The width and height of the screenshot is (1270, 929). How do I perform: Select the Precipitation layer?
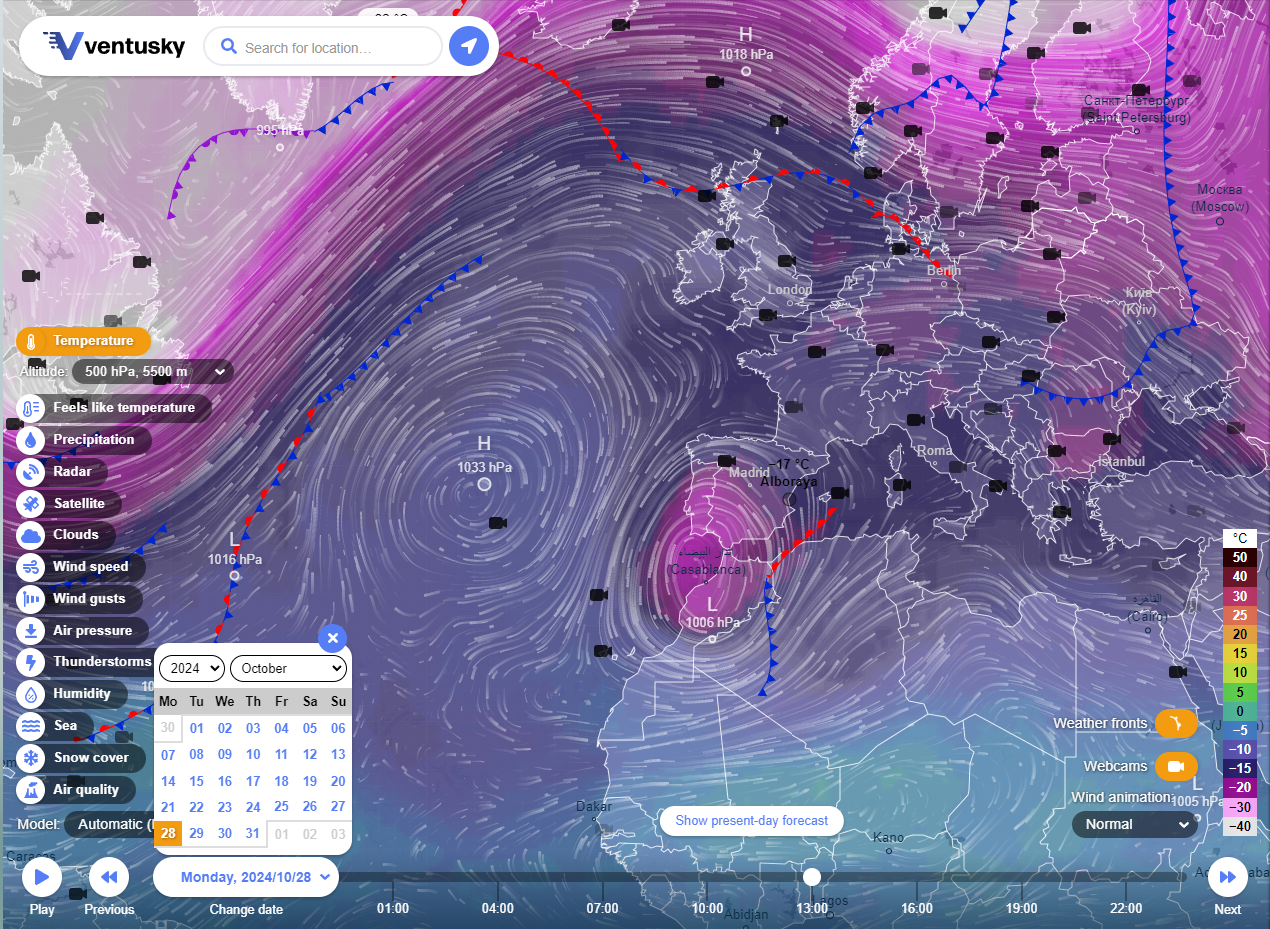point(93,440)
